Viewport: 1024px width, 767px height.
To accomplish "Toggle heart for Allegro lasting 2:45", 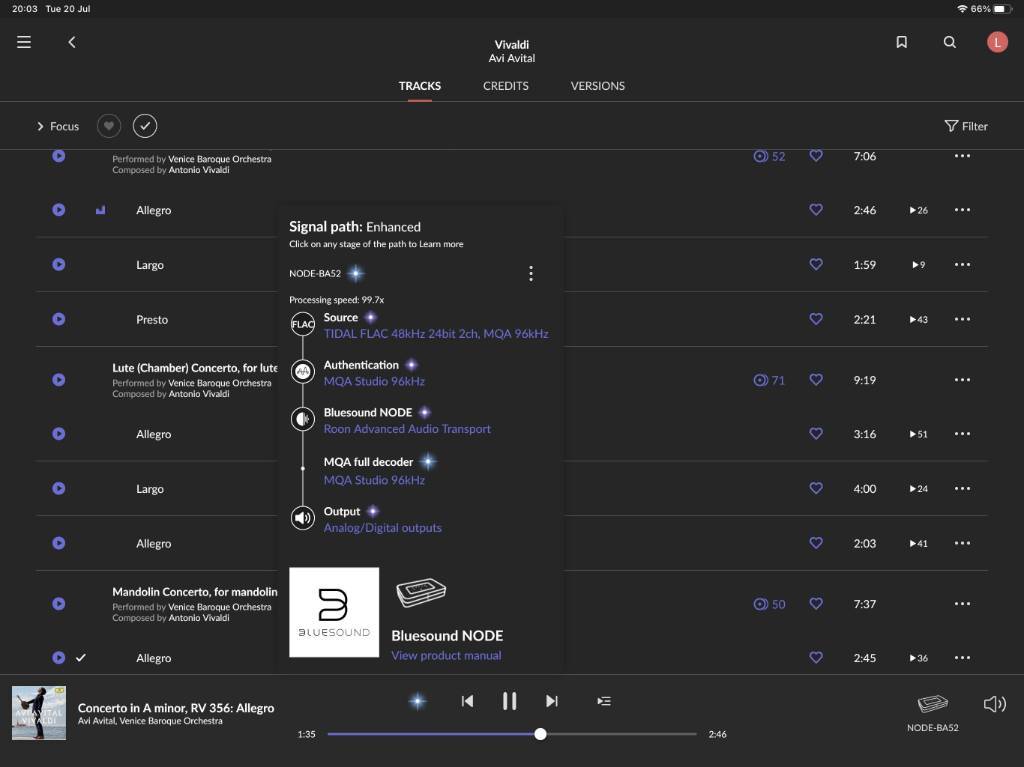I will 816,657.
